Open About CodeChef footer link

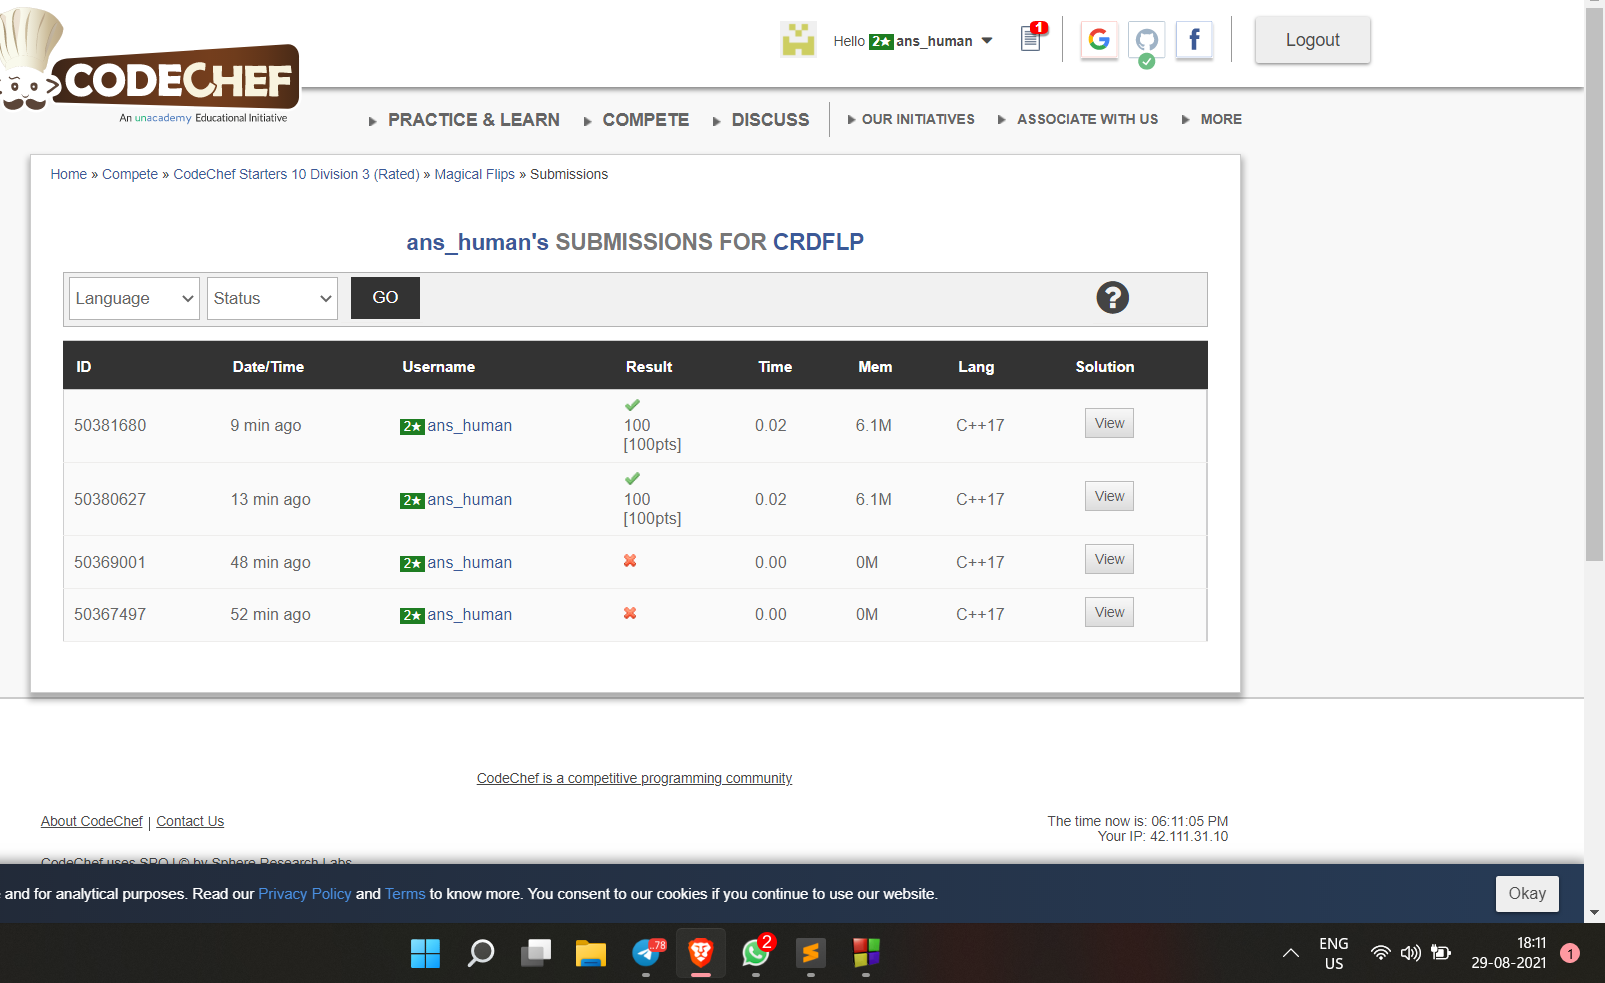coord(92,821)
